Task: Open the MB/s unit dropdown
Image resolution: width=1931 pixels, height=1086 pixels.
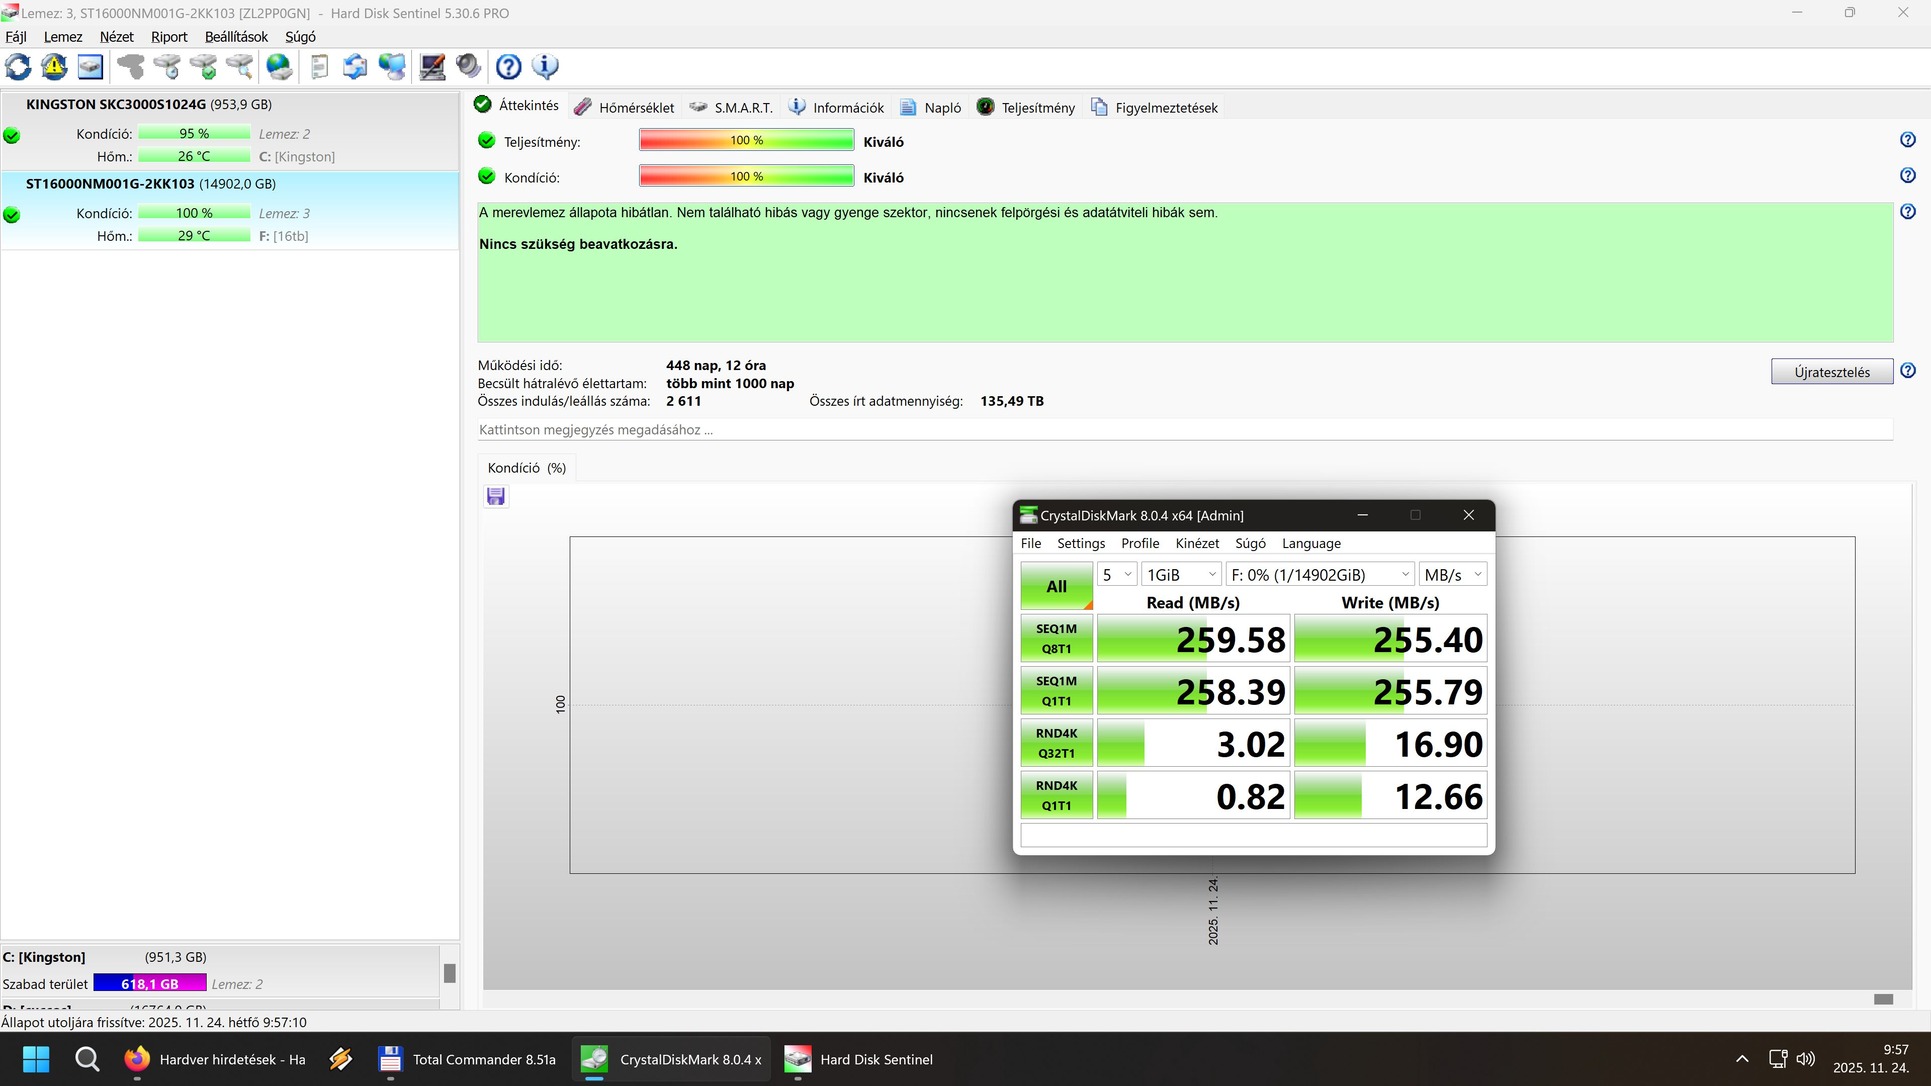Action: pyautogui.click(x=1452, y=575)
